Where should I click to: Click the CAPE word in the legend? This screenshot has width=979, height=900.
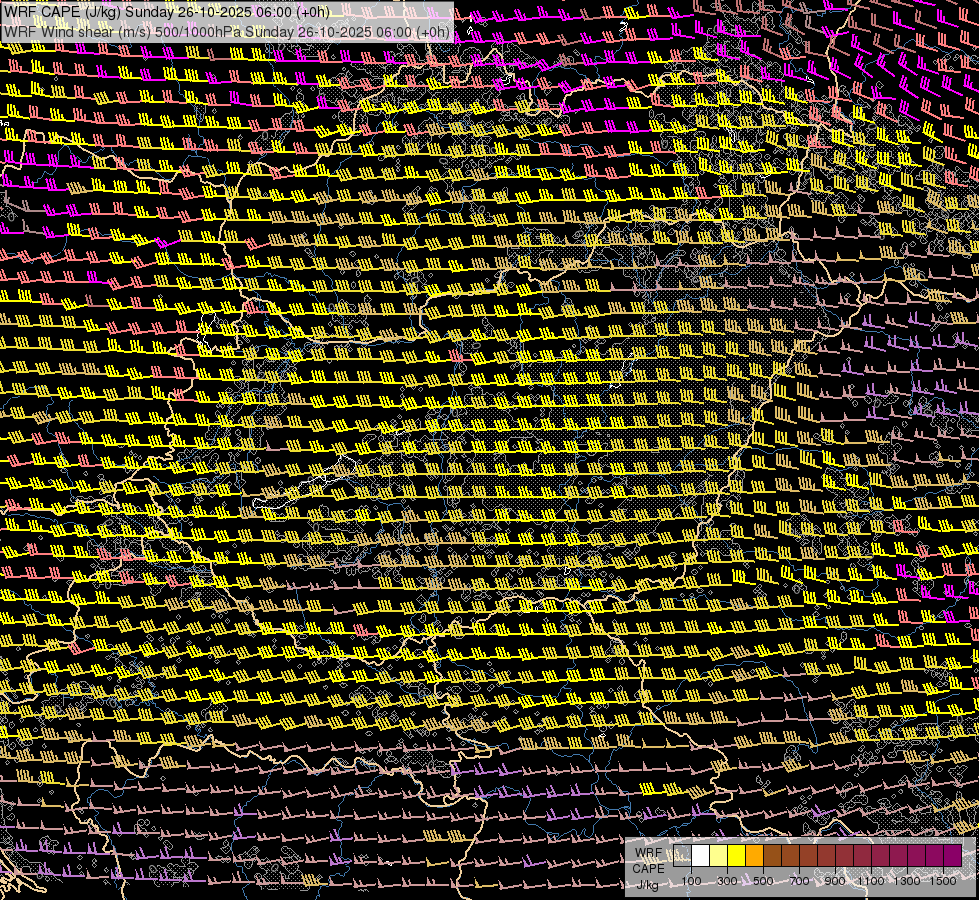(649, 869)
